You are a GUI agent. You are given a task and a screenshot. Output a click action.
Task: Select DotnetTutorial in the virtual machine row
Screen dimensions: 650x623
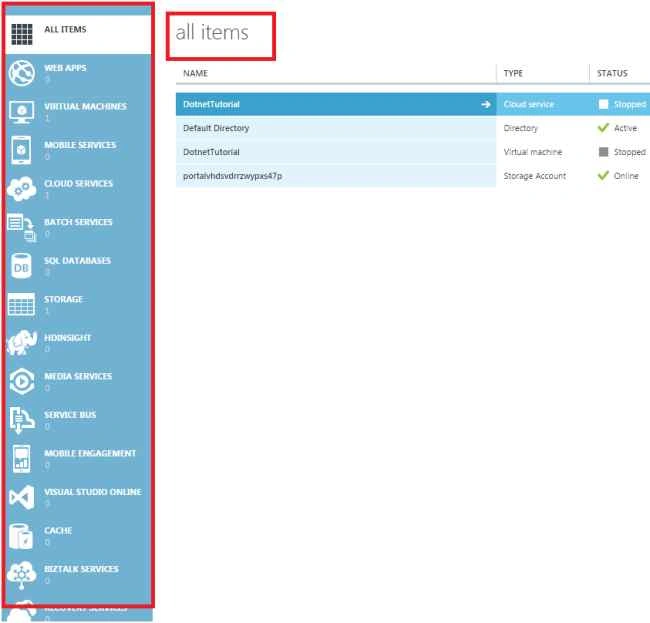[211, 152]
